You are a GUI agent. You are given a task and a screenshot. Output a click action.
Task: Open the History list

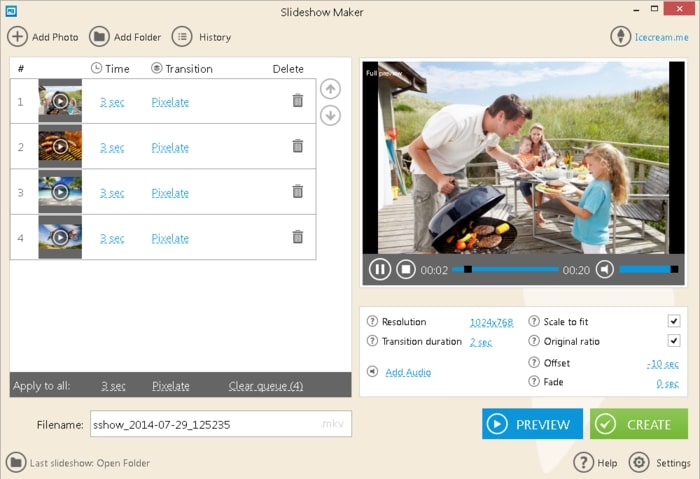pyautogui.click(x=182, y=37)
